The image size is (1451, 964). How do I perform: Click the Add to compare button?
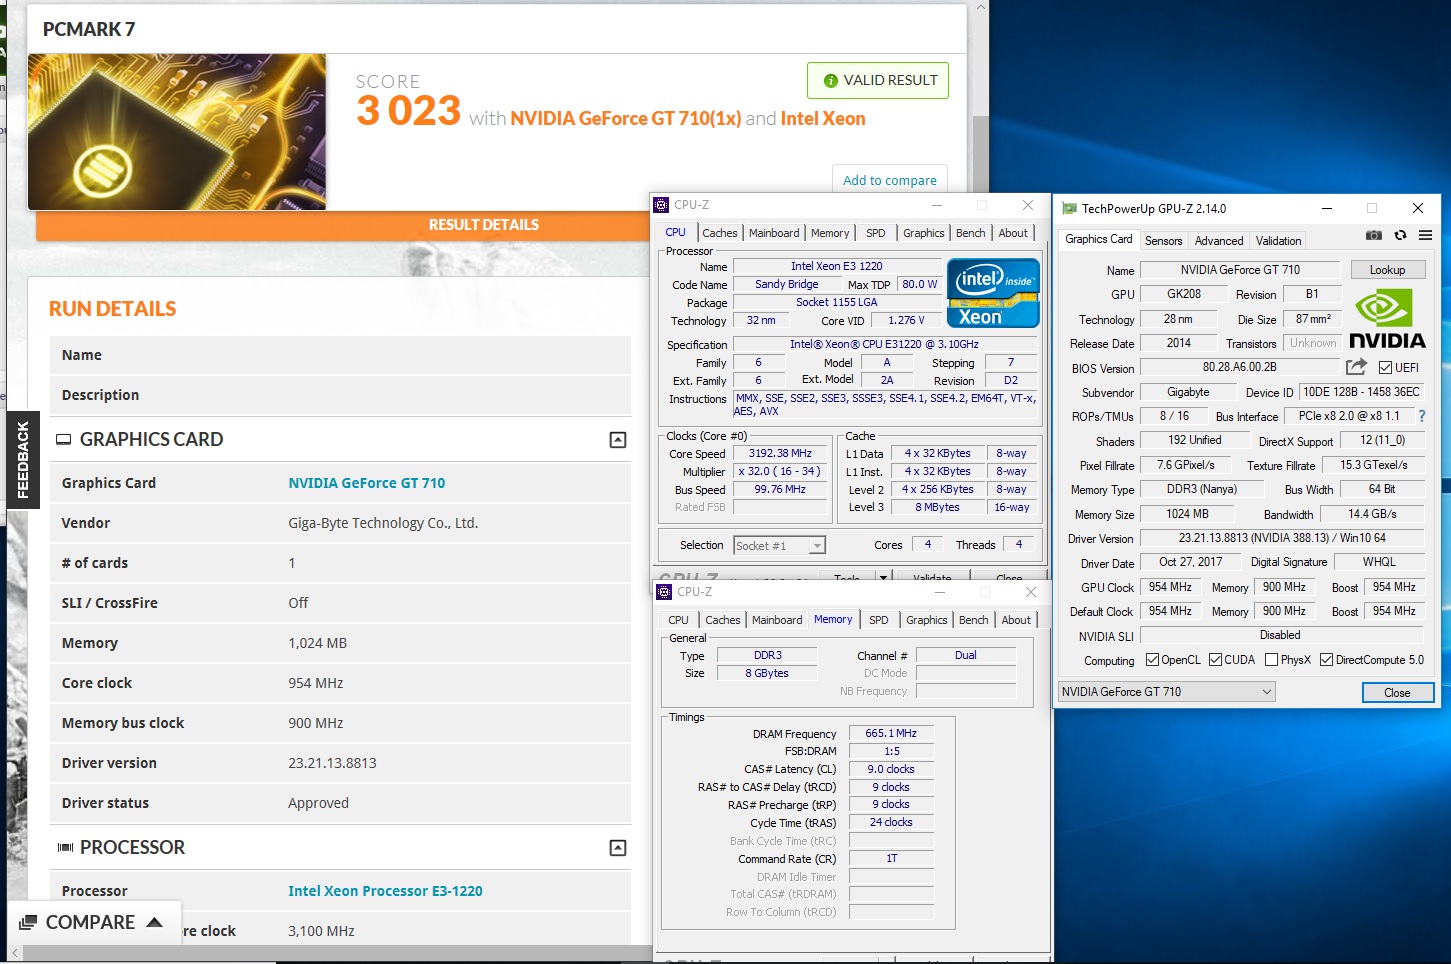coord(890,180)
